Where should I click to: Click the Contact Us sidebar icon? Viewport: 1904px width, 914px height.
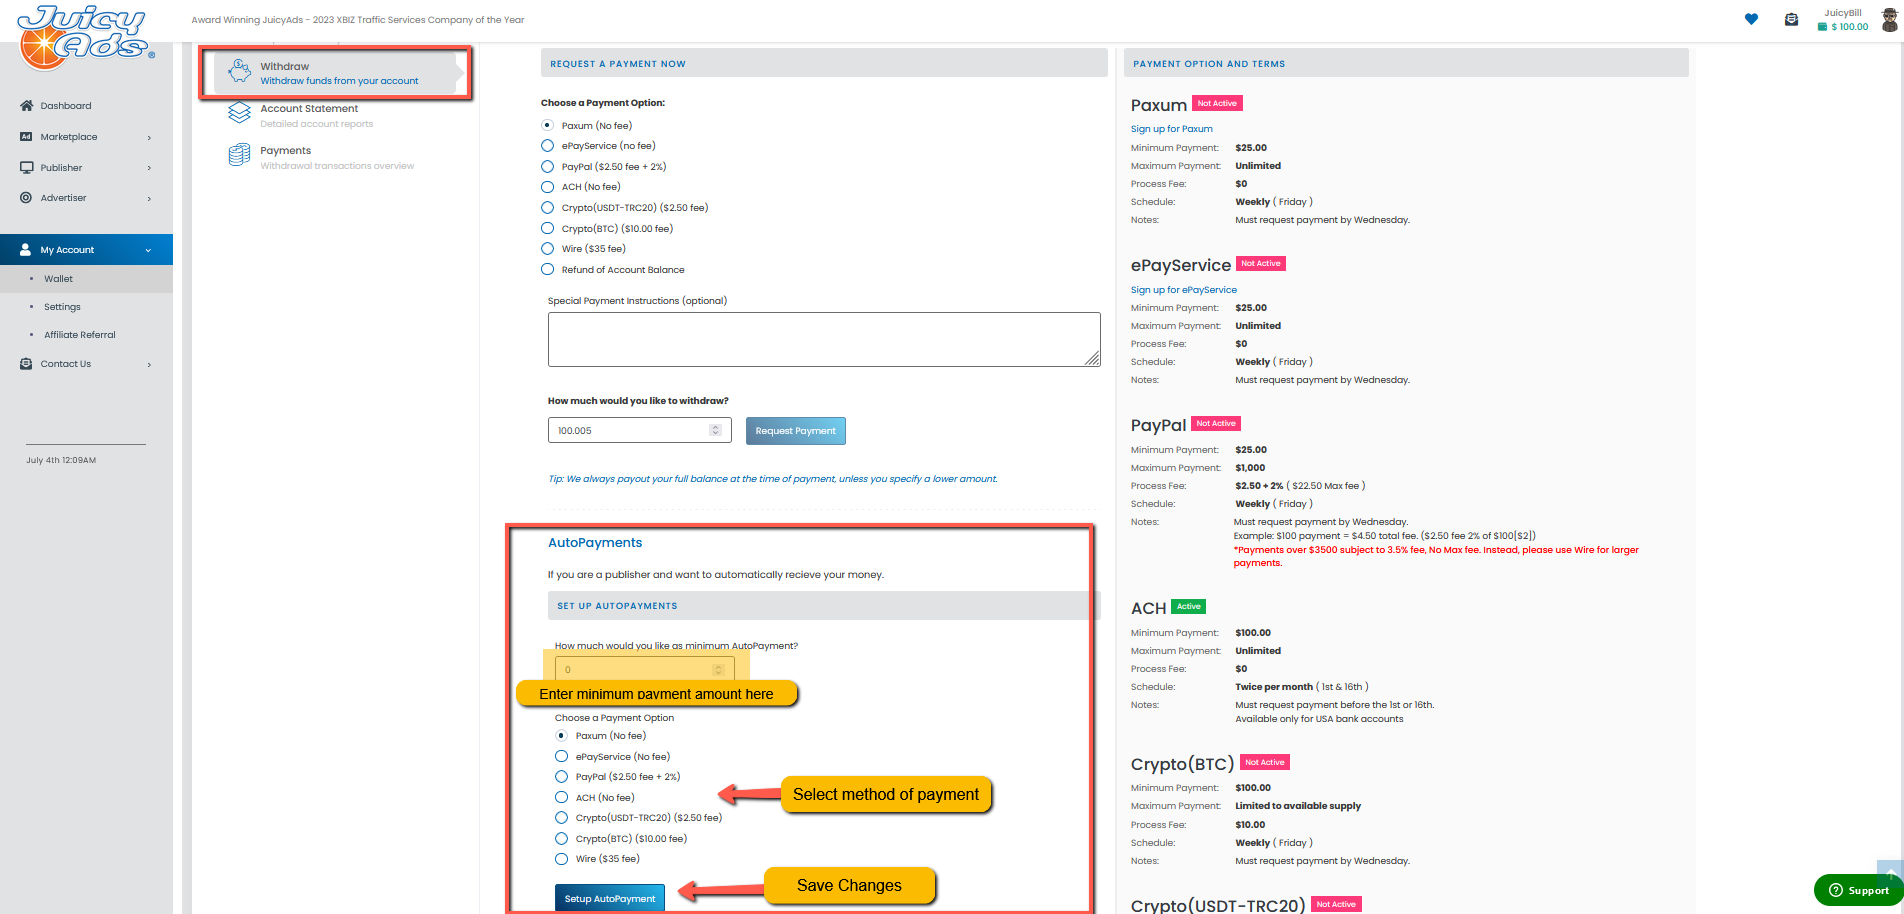(x=26, y=364)
